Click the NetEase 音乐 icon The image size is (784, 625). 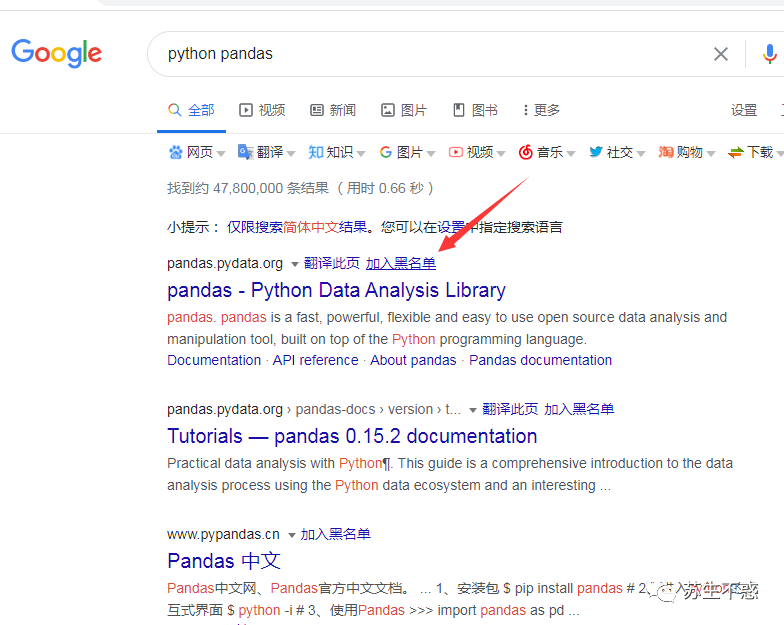click(526, 152)
